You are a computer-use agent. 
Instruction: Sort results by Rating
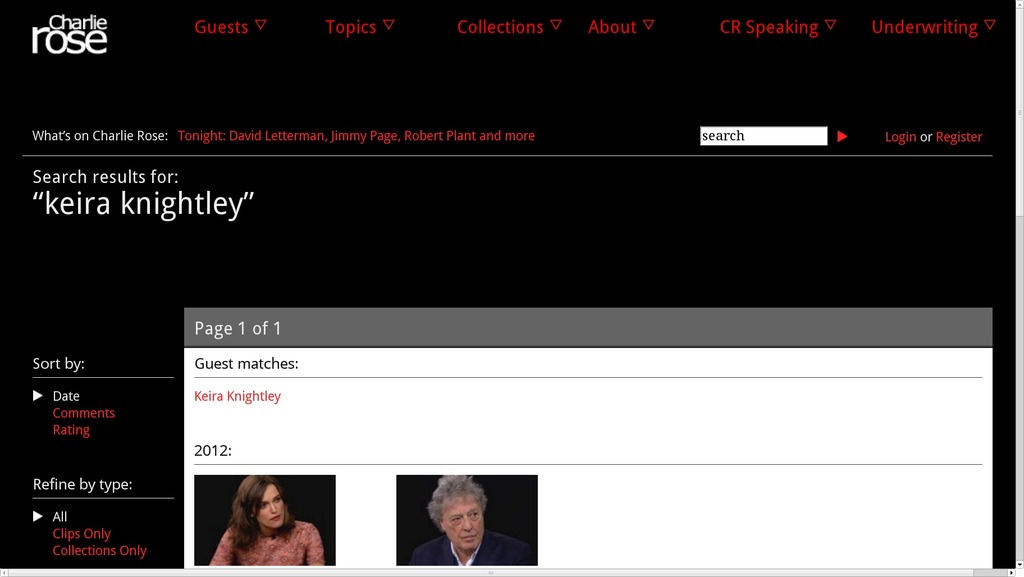[71, 430]
